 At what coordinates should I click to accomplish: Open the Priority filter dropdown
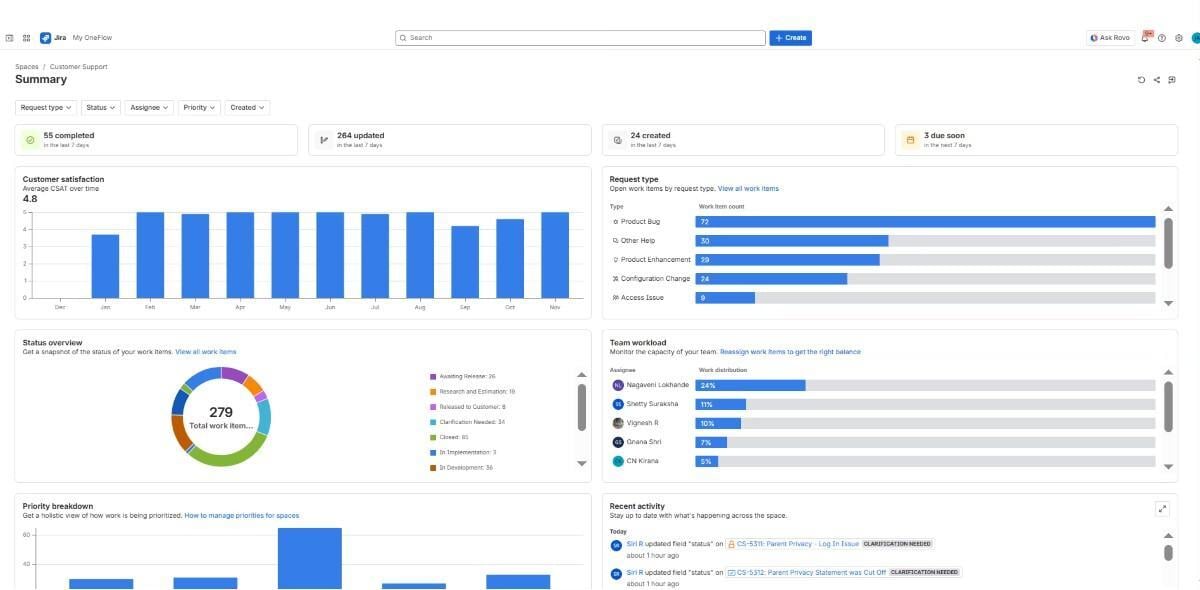coord(200,108)
